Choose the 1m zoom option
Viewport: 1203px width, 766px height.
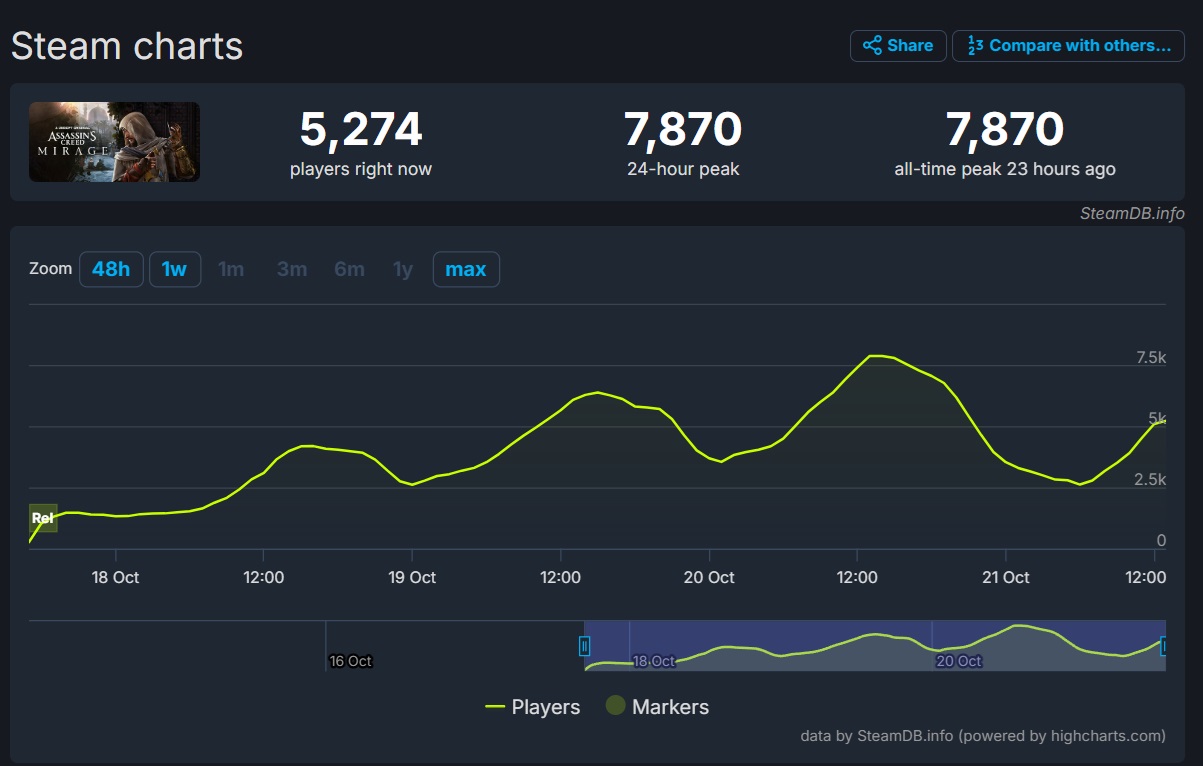[x=231, y=269]
